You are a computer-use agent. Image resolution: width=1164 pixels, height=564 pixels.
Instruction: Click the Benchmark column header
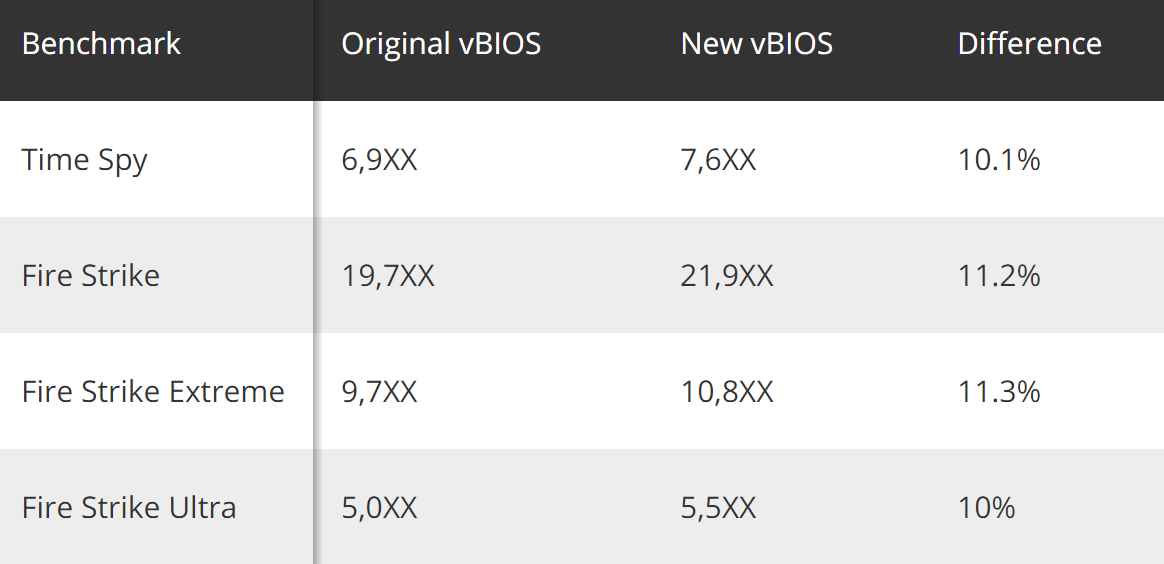pos(101,44)
